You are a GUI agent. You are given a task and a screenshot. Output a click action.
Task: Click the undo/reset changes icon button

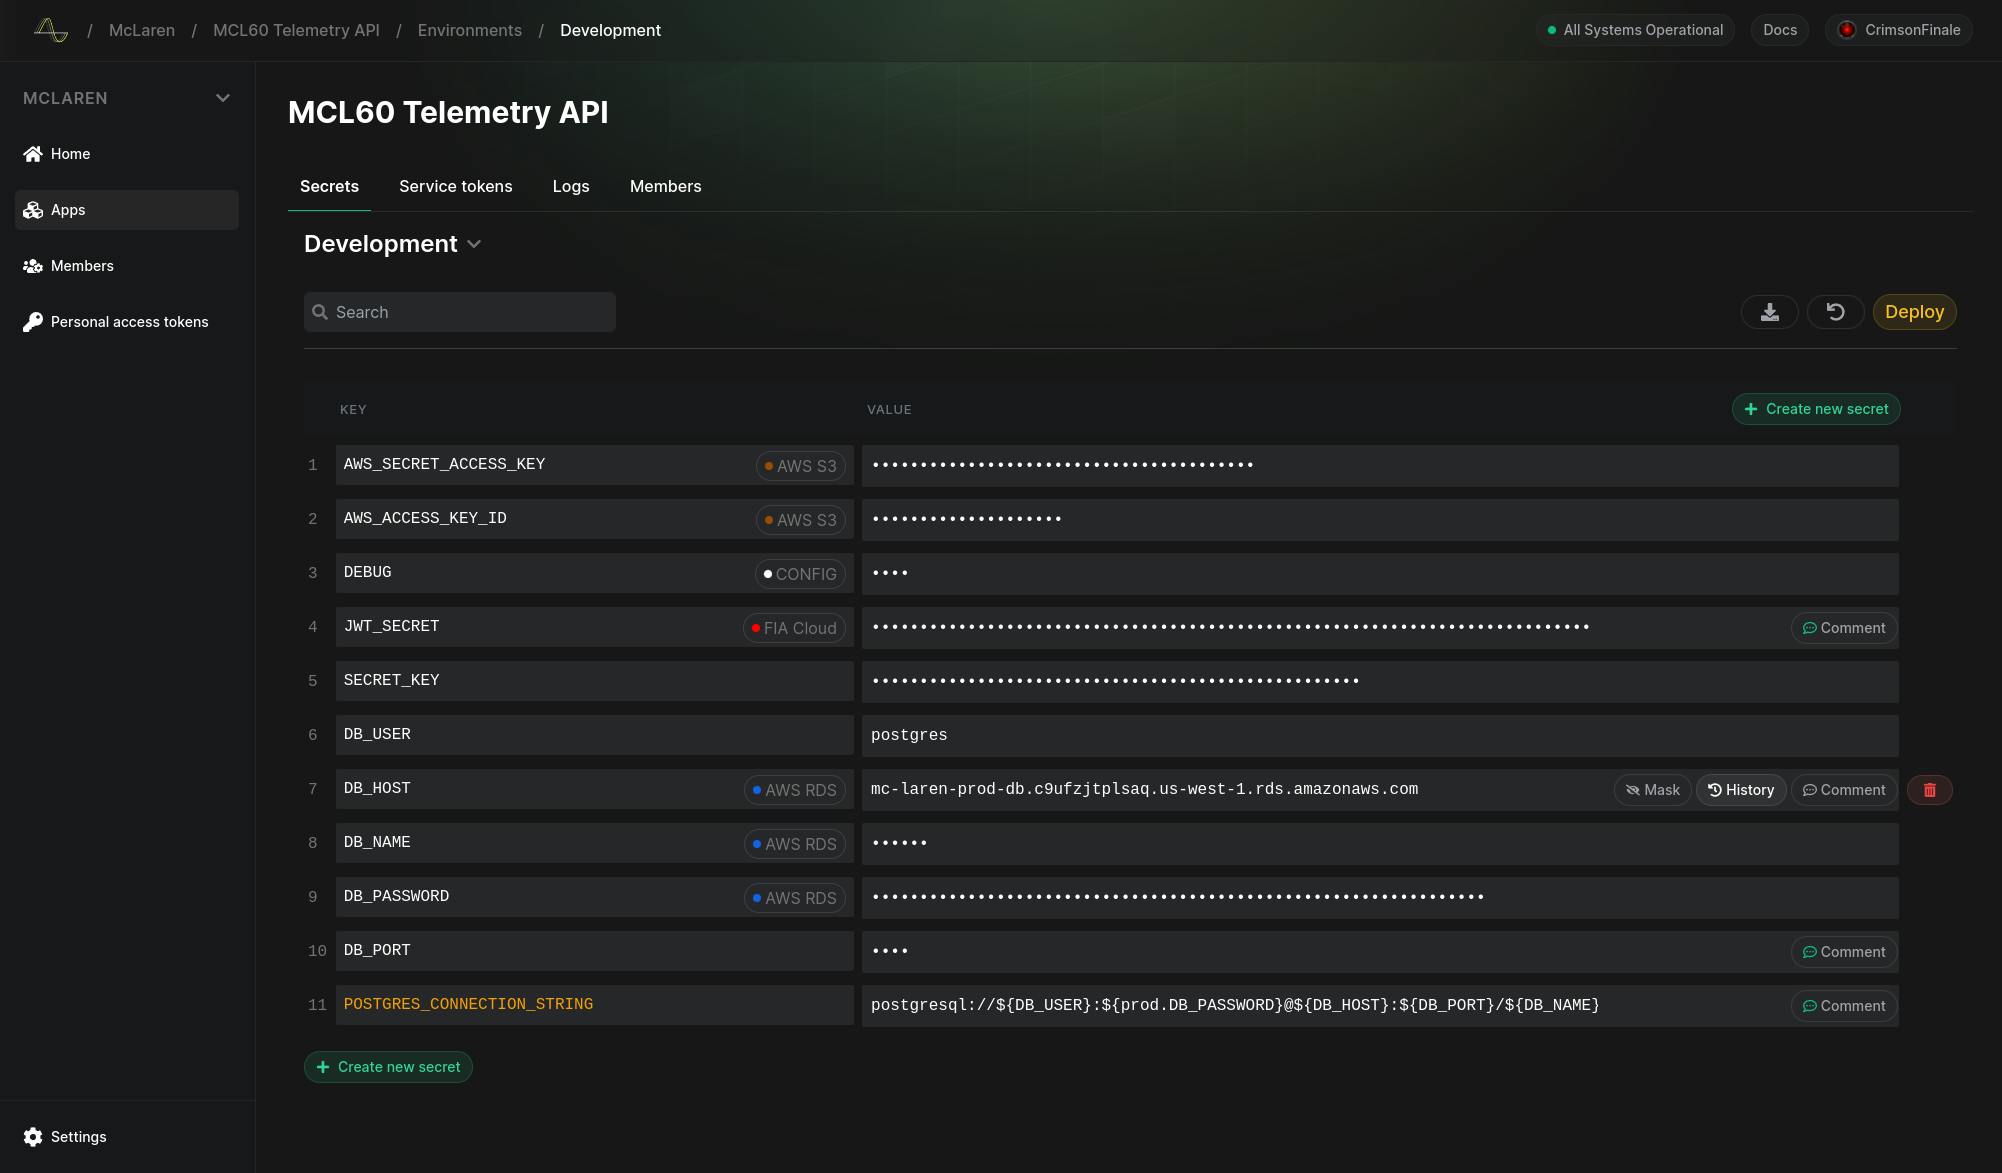[1835, 312]
